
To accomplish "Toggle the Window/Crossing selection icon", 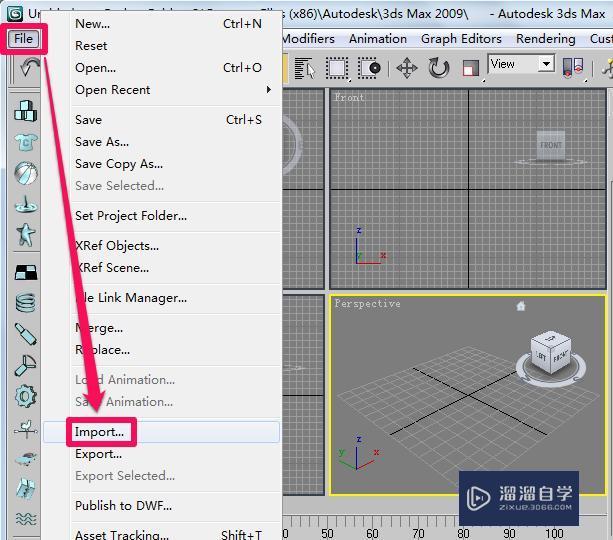I will [x=369, y=68].
